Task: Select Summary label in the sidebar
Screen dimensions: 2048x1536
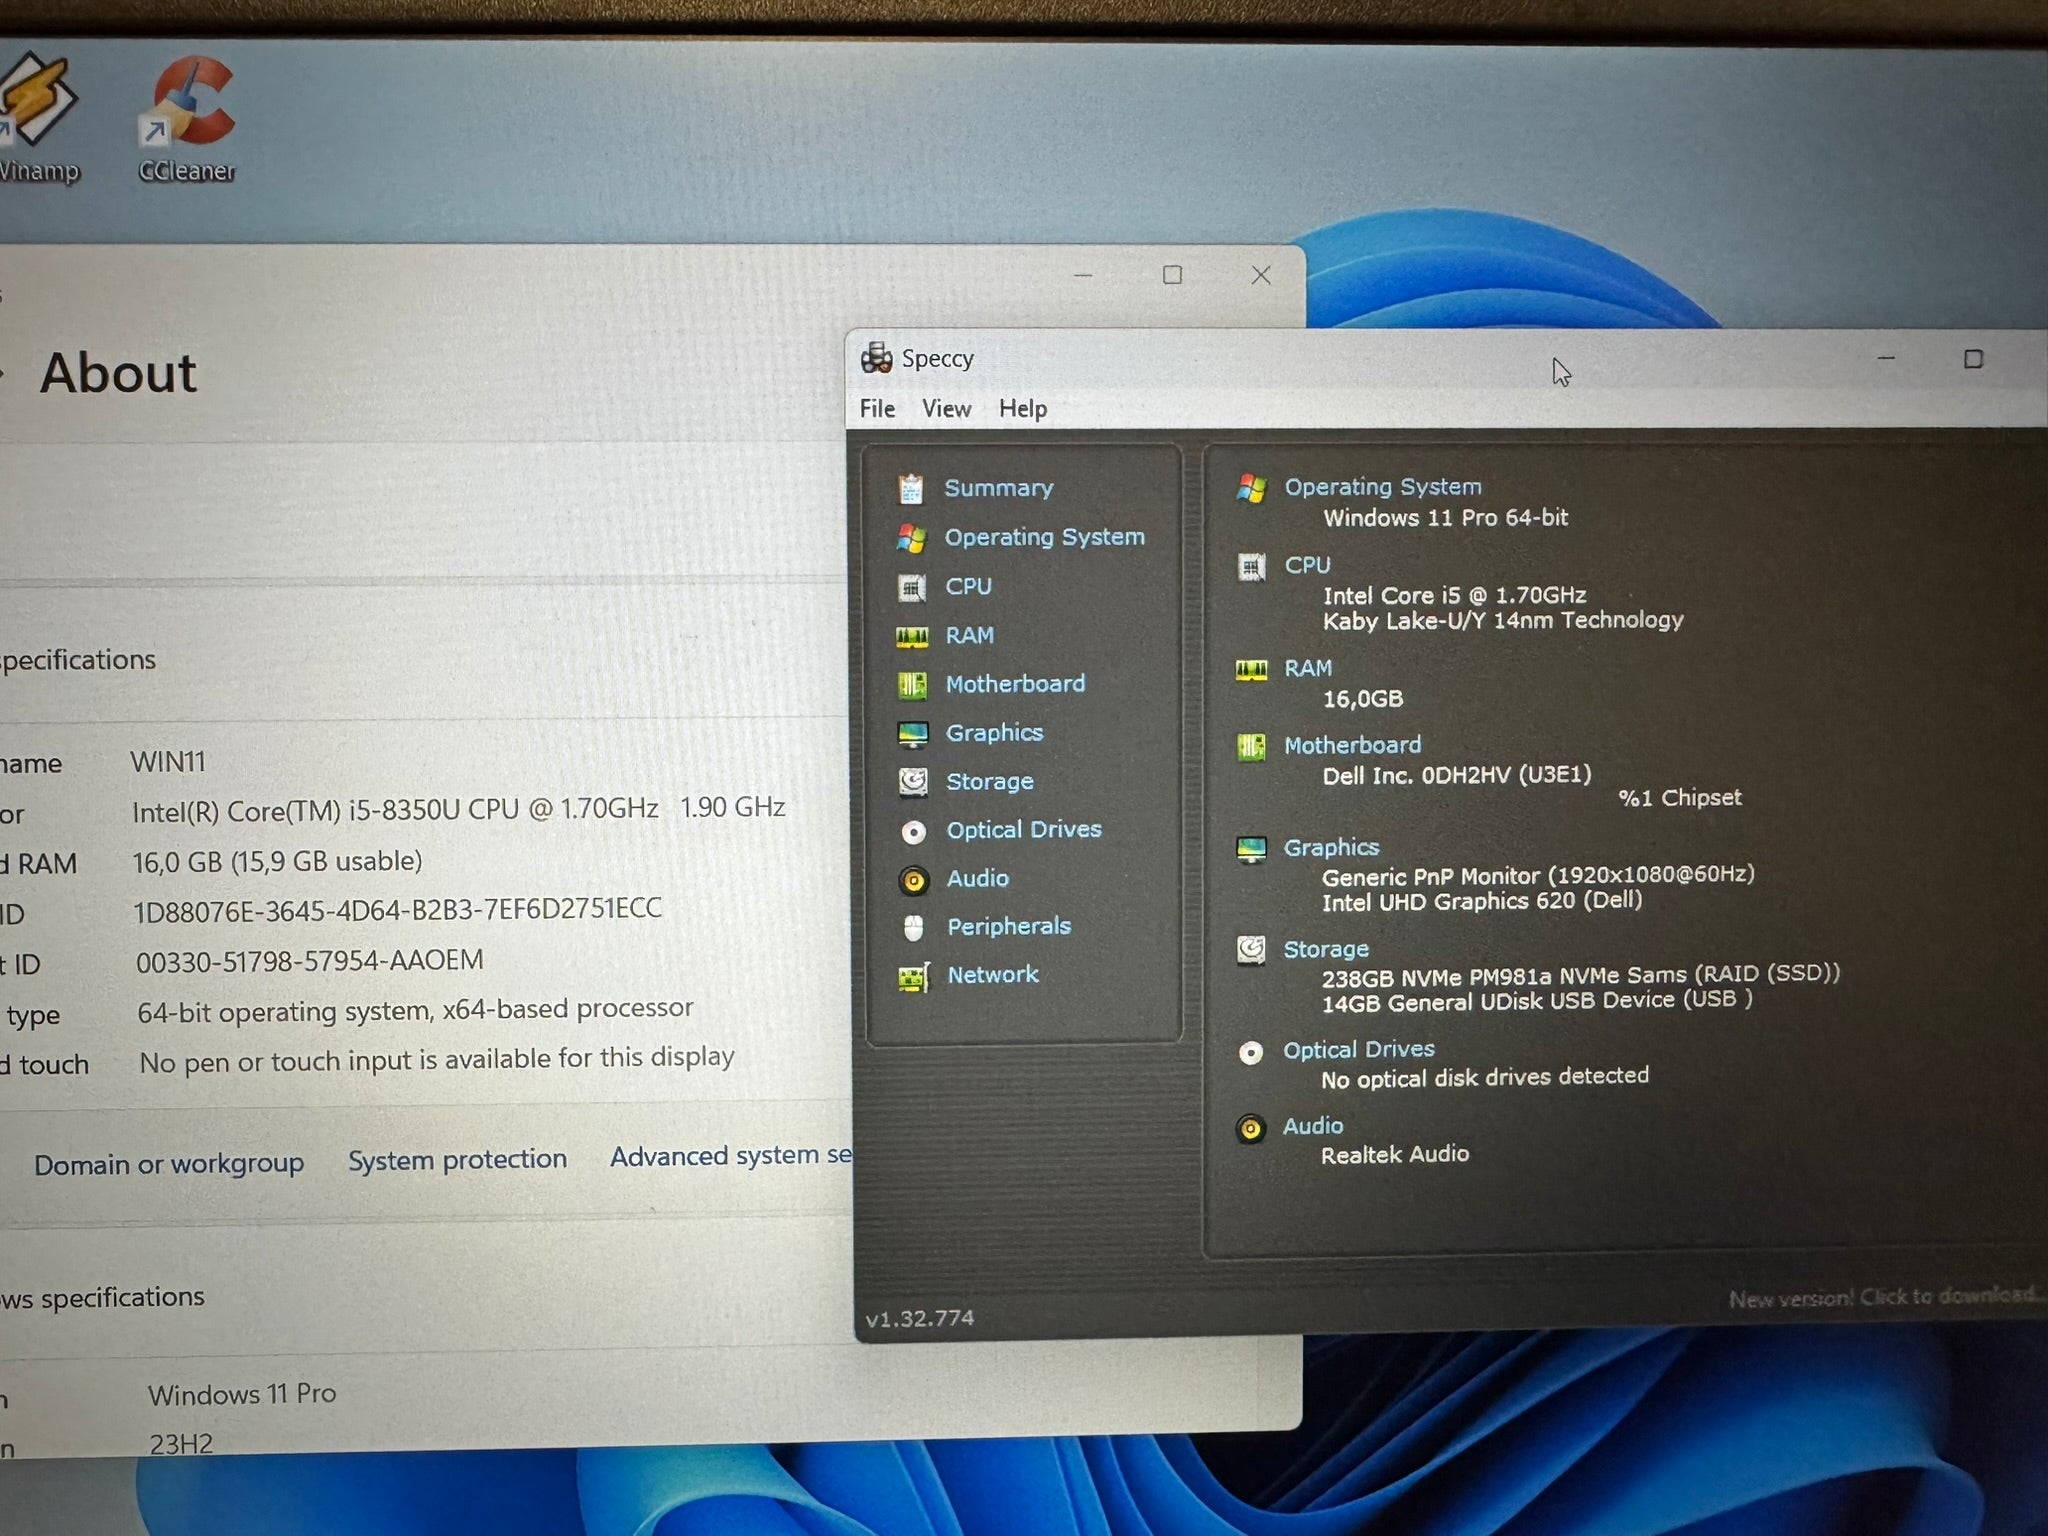Action: coord(999,488)
